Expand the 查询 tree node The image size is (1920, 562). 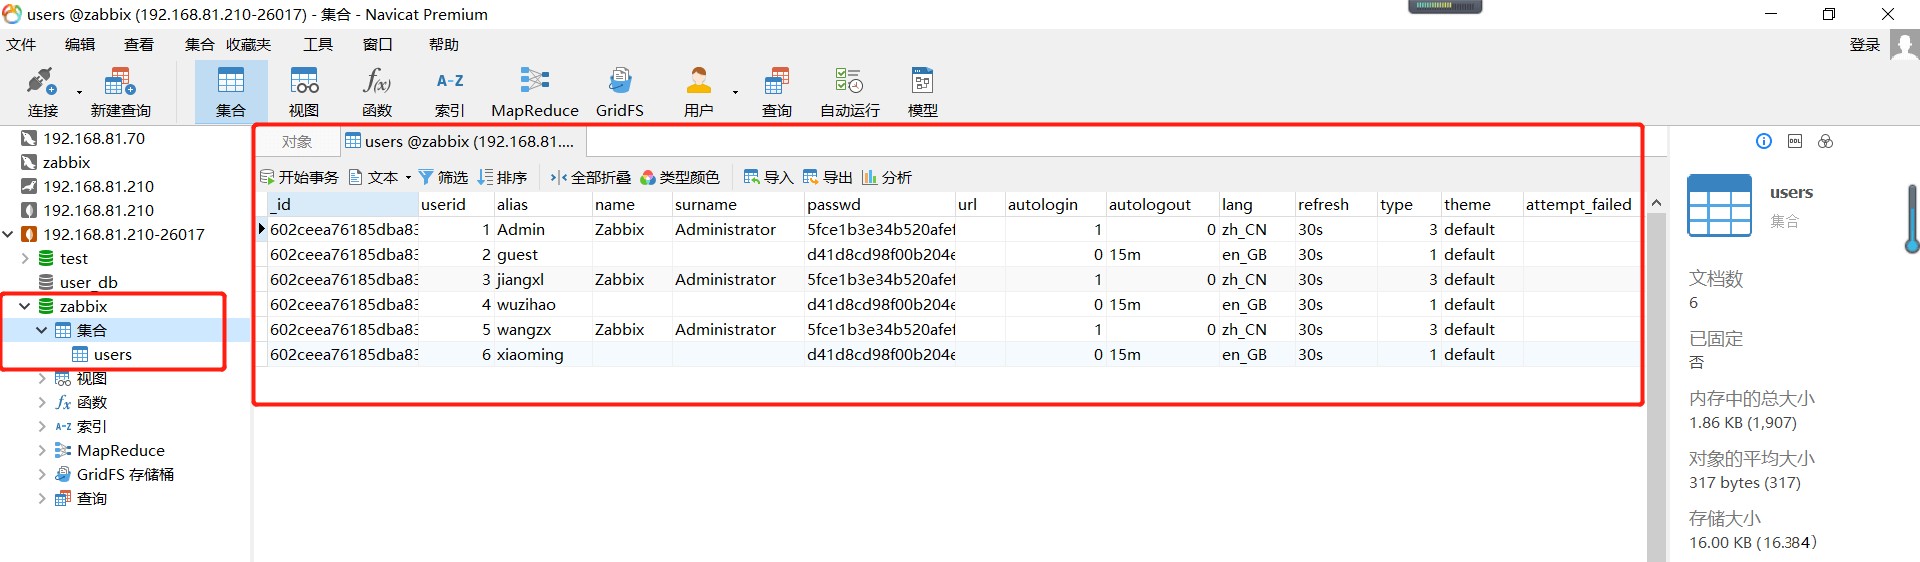point(42,498)
